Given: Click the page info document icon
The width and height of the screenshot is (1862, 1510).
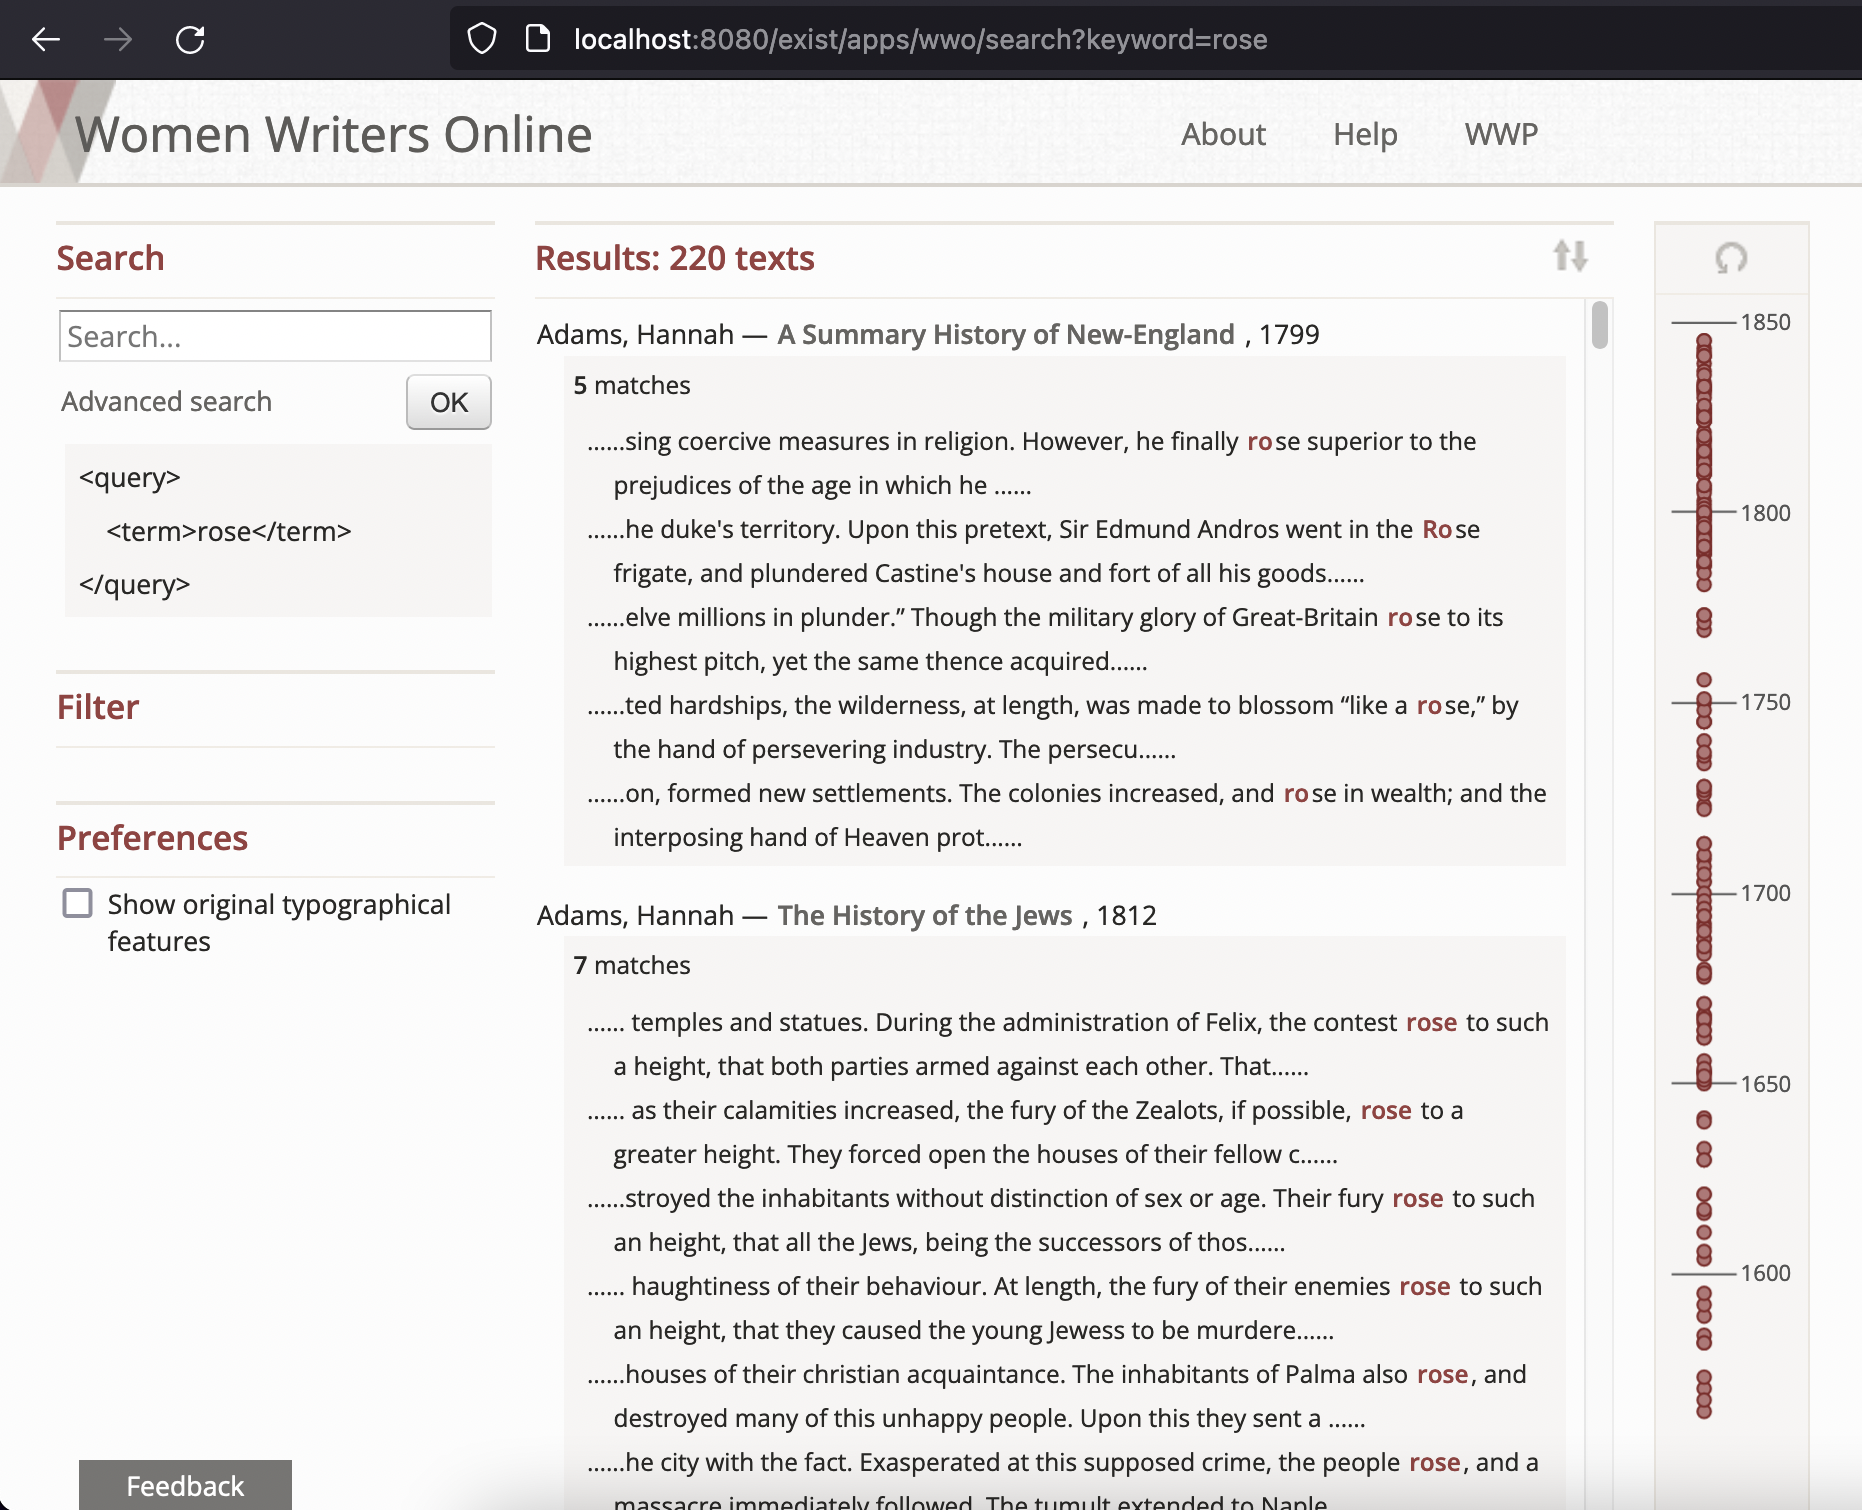Looking at the screenshot, I should [538, 39].
